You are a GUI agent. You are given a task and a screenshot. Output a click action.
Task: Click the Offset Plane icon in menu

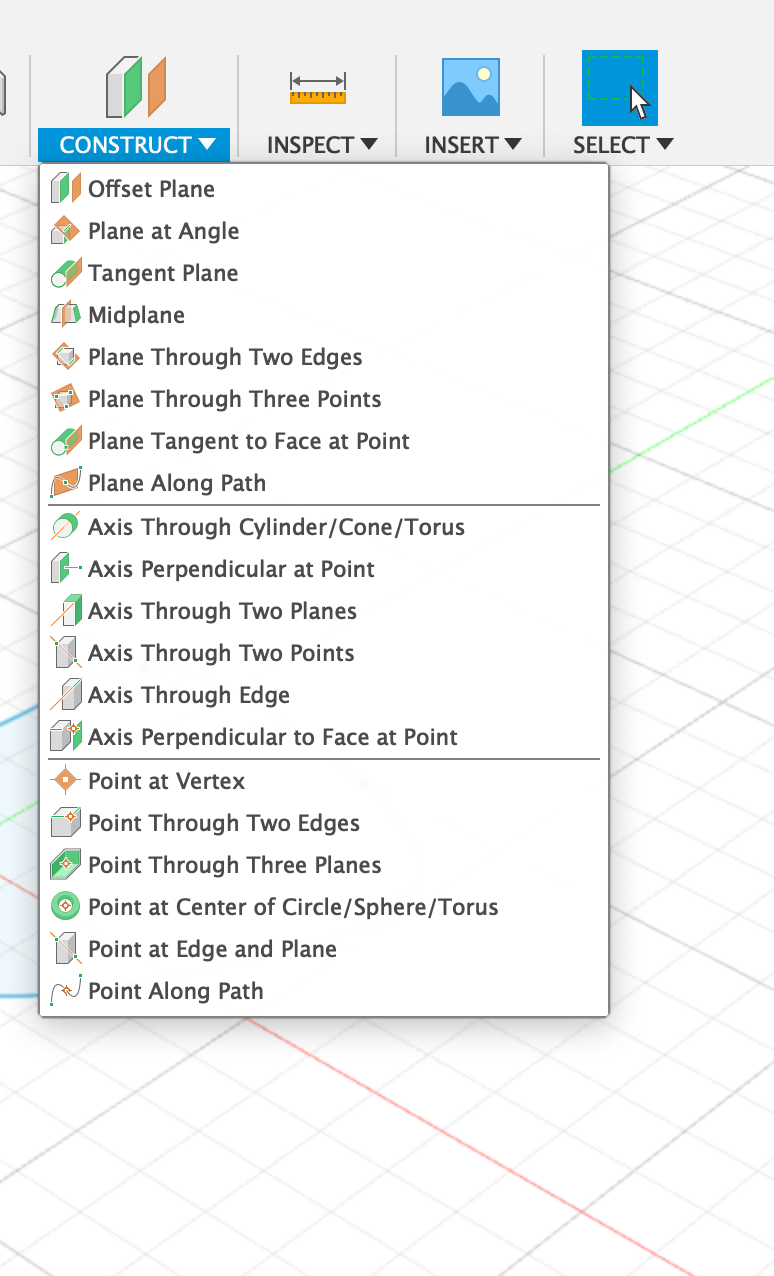coord(65,188)
